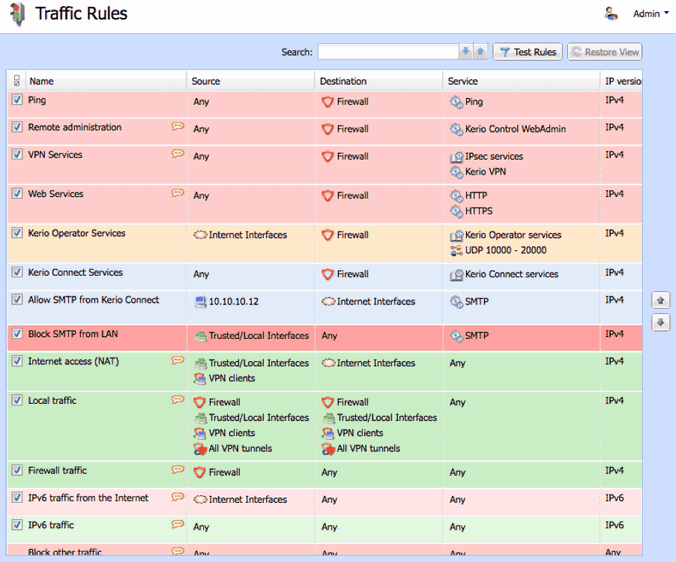The height and width of the screenshot is (562, 676).
Task: Click the 10.10.10.12 host computer icon
Action: 200,302
